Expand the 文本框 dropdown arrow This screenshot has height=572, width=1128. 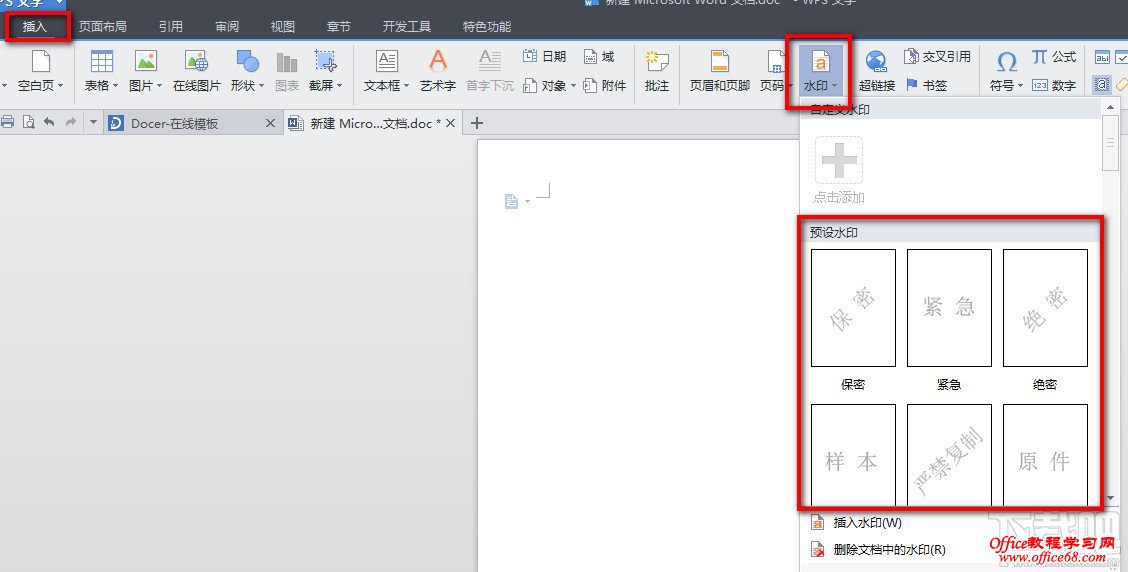pos(406,86)
